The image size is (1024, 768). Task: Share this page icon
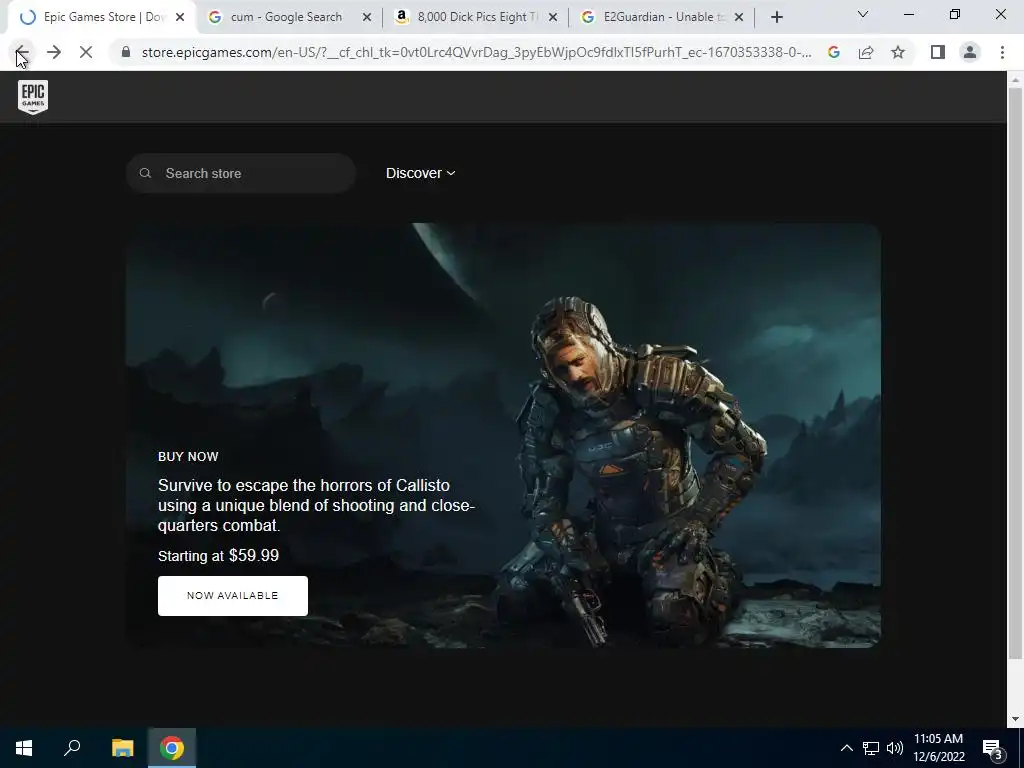[x=866, y=52]
